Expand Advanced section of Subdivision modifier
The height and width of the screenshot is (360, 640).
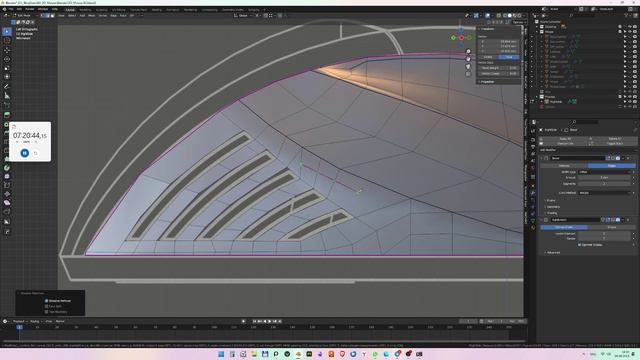(x=553, y=253)
